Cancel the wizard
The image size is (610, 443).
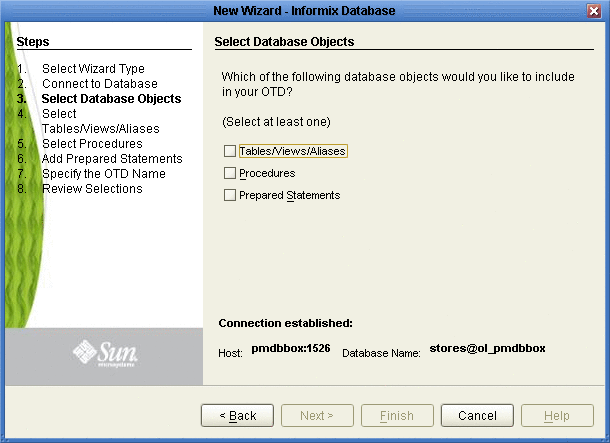477,415
